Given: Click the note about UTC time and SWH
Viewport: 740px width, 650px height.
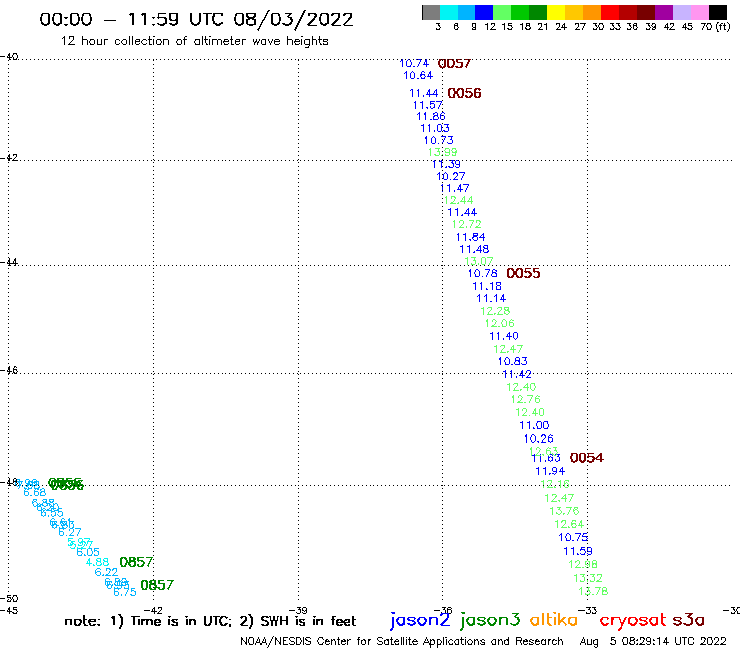Looking at the screenshot, I should coord(210,621).
